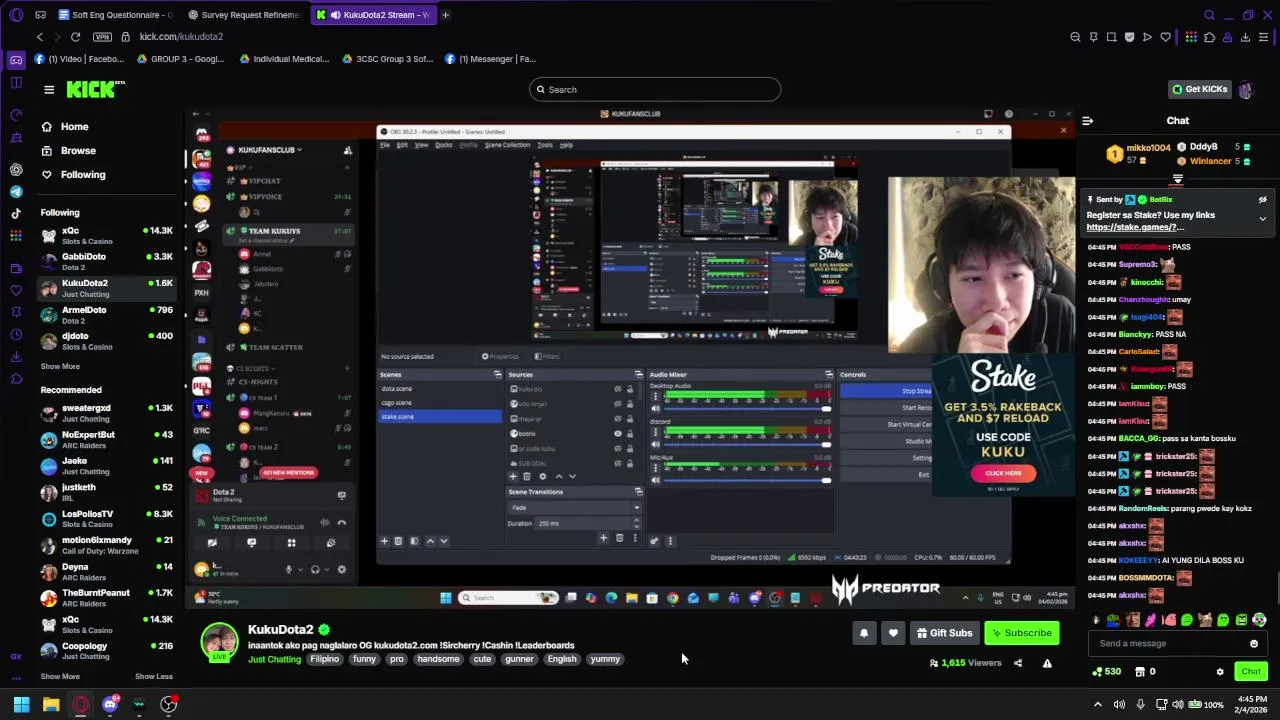The image size is (1280, 720).
Task: Open emoji picker in message box
Action: (1254, 644)
